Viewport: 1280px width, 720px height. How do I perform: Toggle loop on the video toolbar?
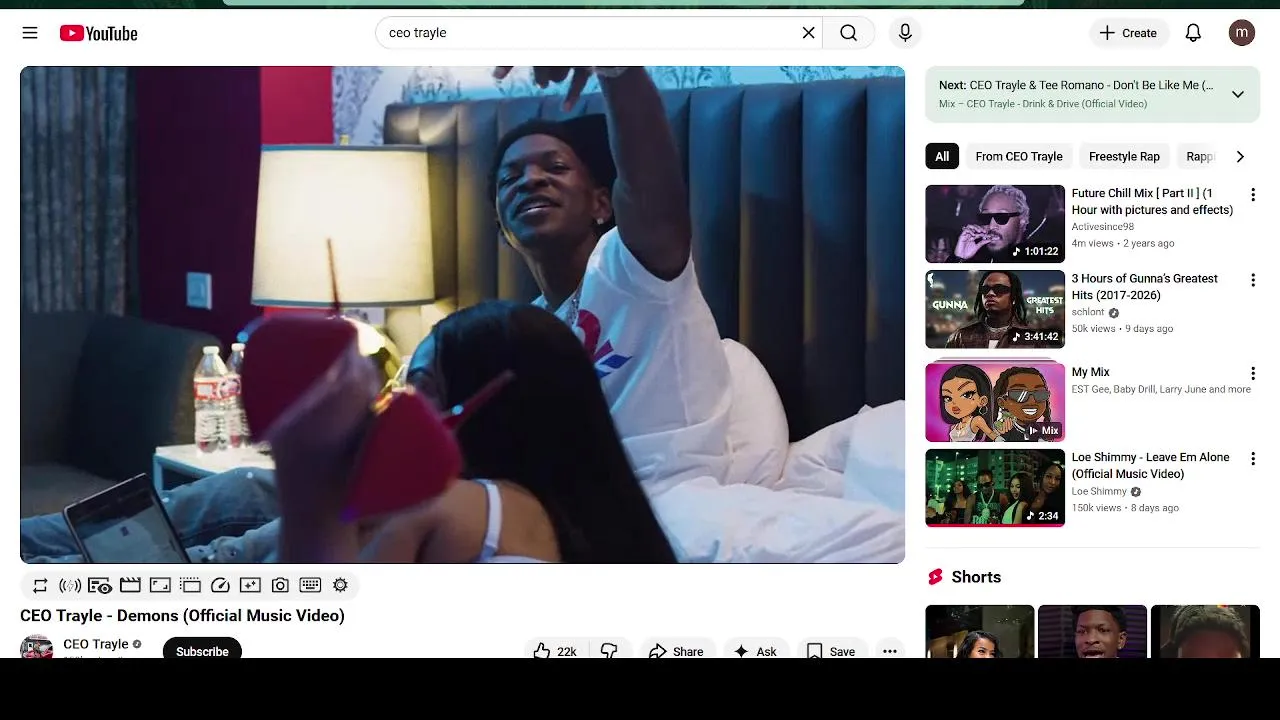40,585
